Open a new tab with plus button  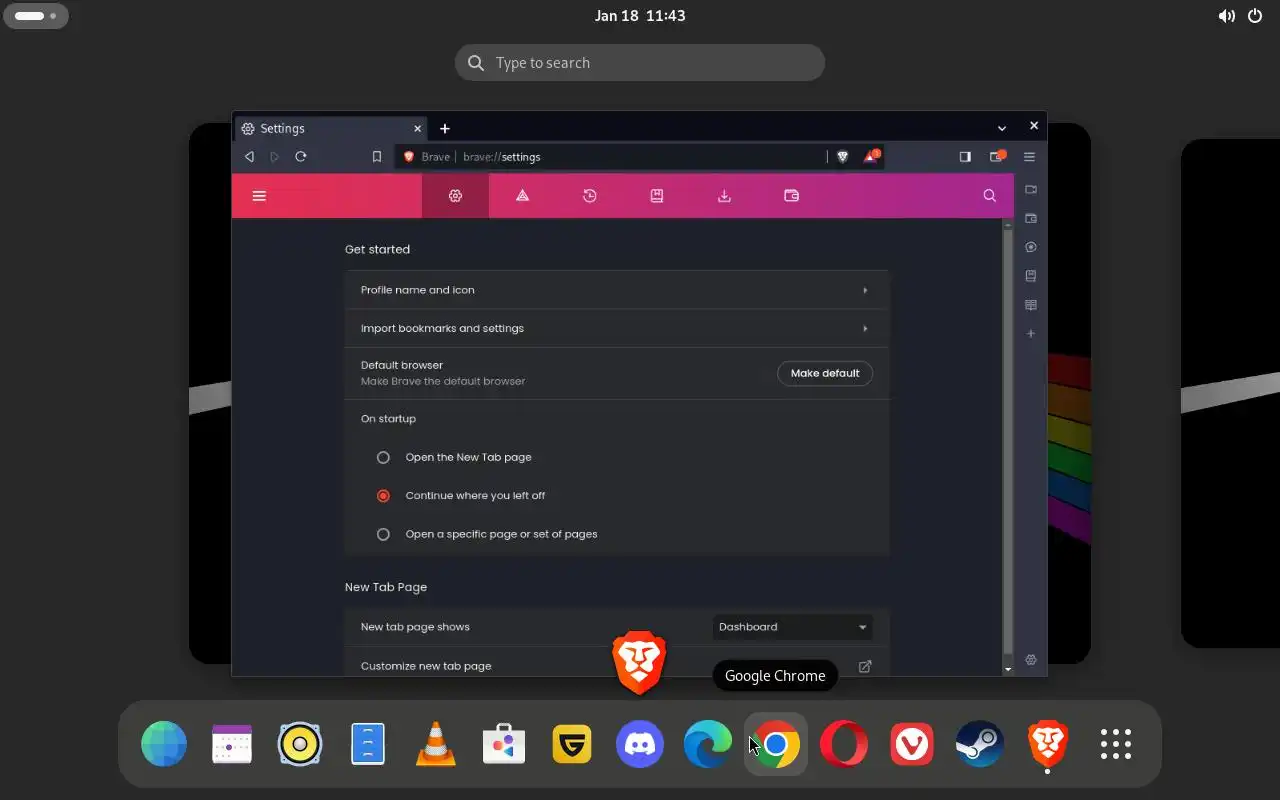tap(445, 128)
